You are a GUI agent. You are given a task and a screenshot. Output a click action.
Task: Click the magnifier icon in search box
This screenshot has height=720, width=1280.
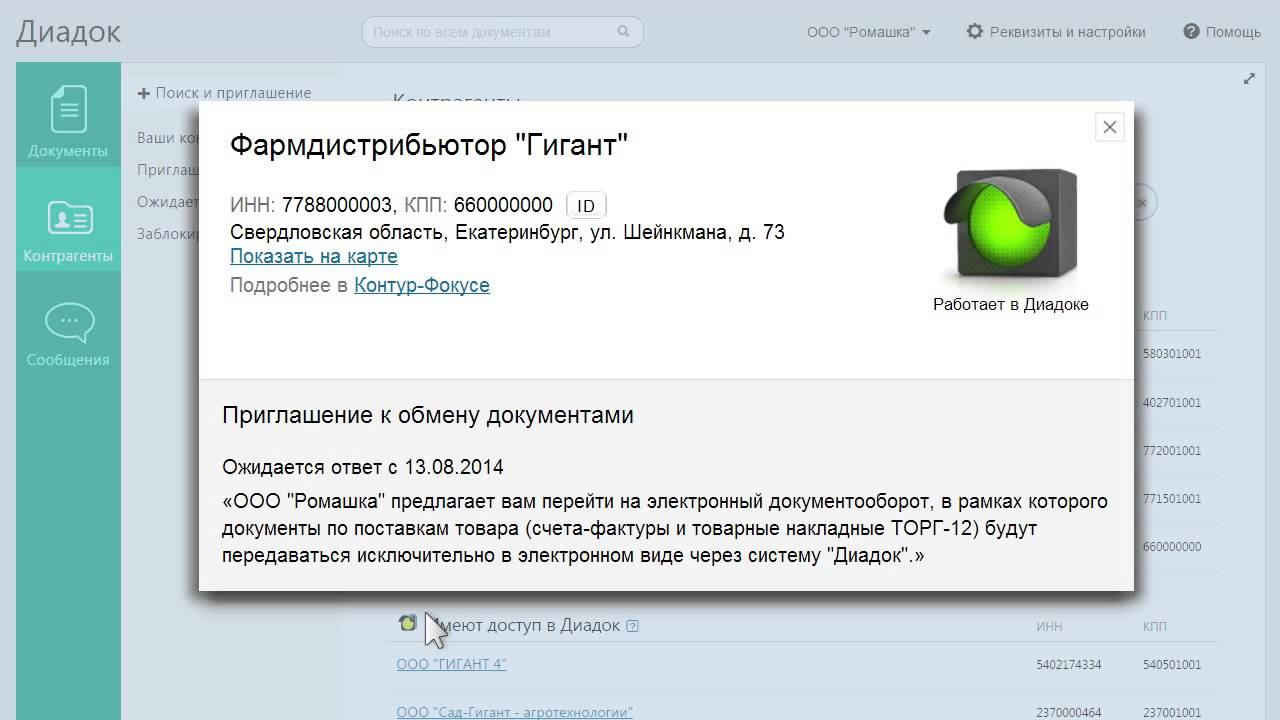point(624,32)
